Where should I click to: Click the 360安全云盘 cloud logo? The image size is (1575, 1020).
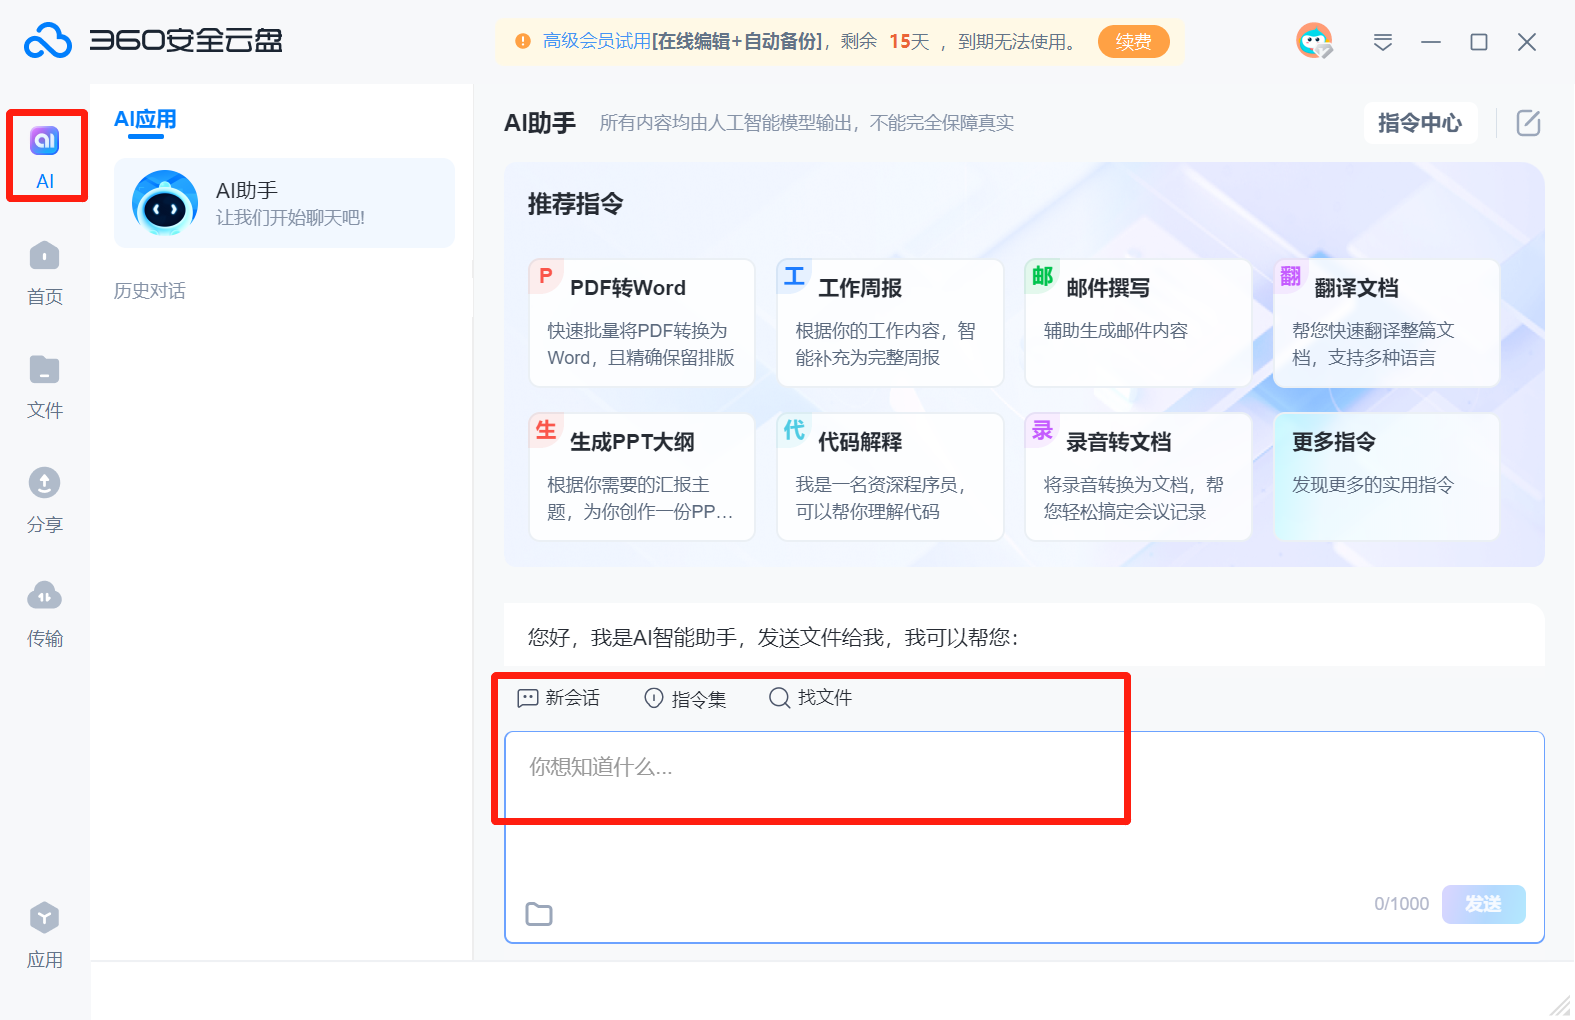[x=48, y=41]
